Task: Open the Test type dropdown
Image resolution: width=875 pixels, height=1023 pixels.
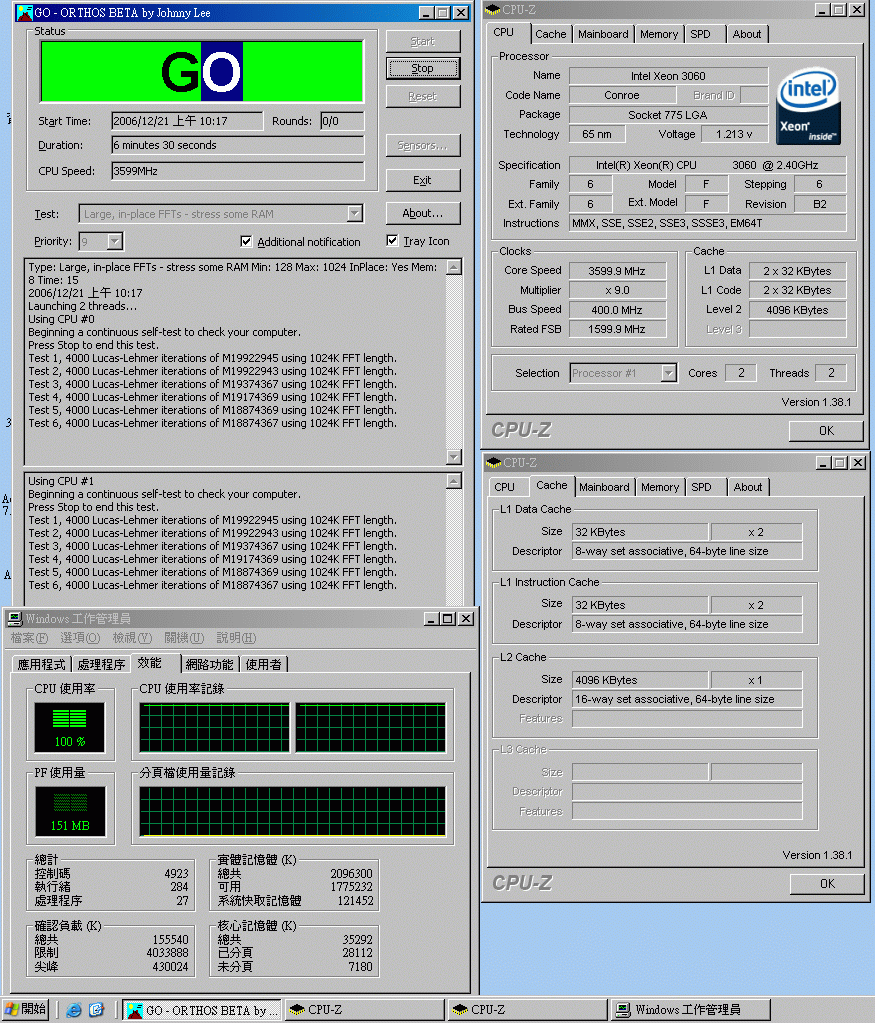Action: tap(354, 213)
